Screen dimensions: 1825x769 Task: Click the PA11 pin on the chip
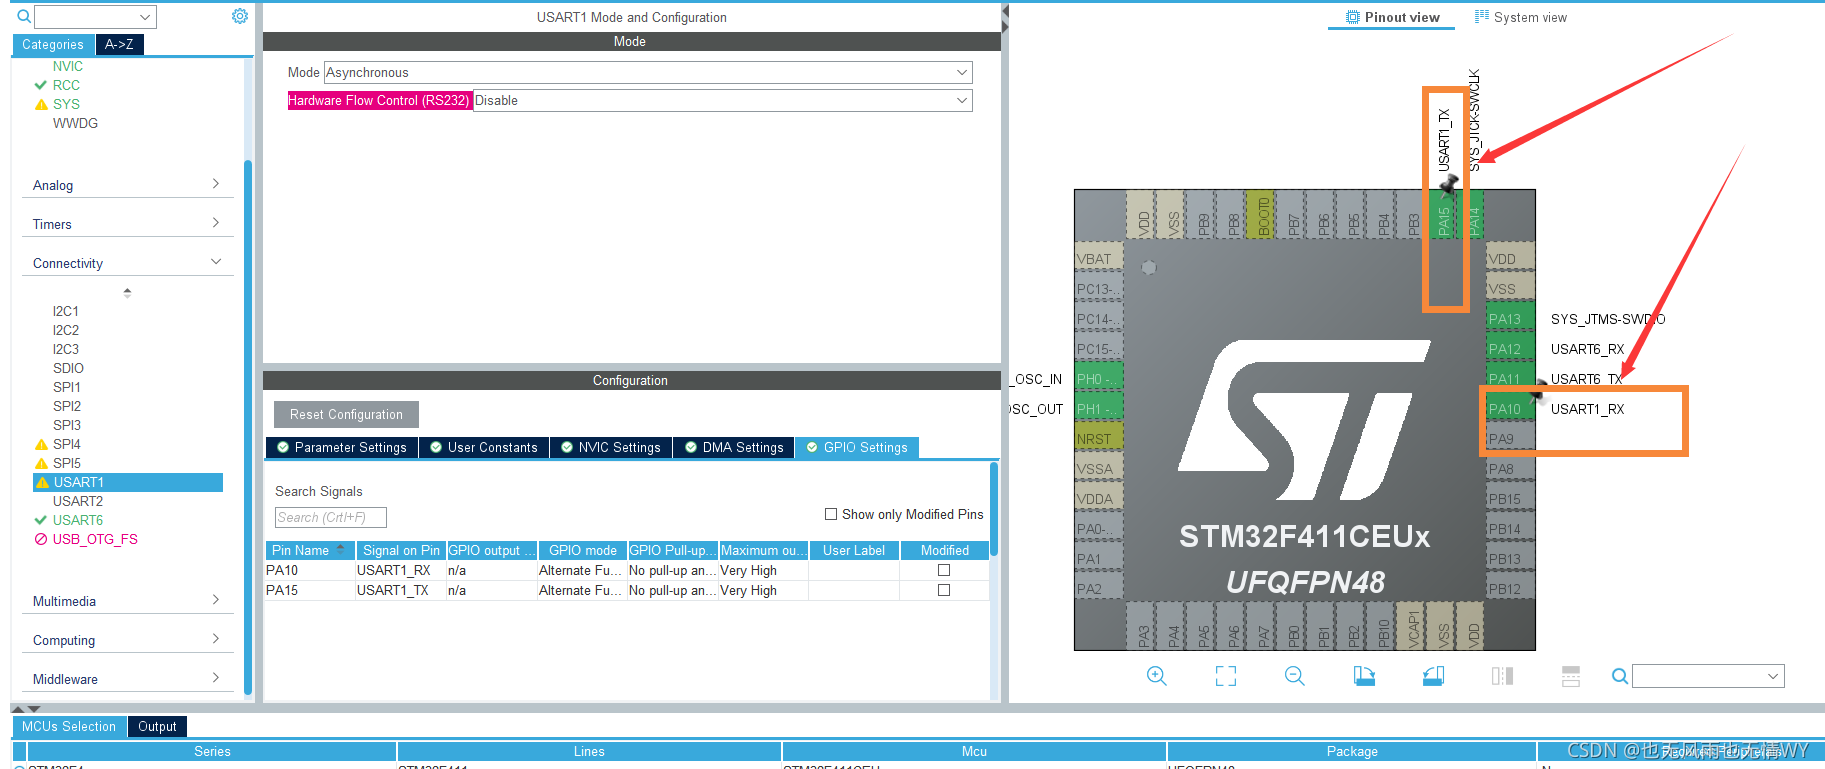tap(1510, 379)
